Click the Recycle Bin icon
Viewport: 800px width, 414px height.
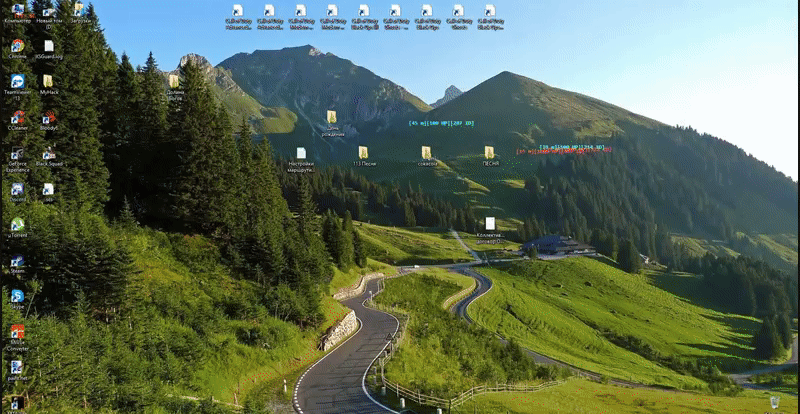click(x=774, y=402)
